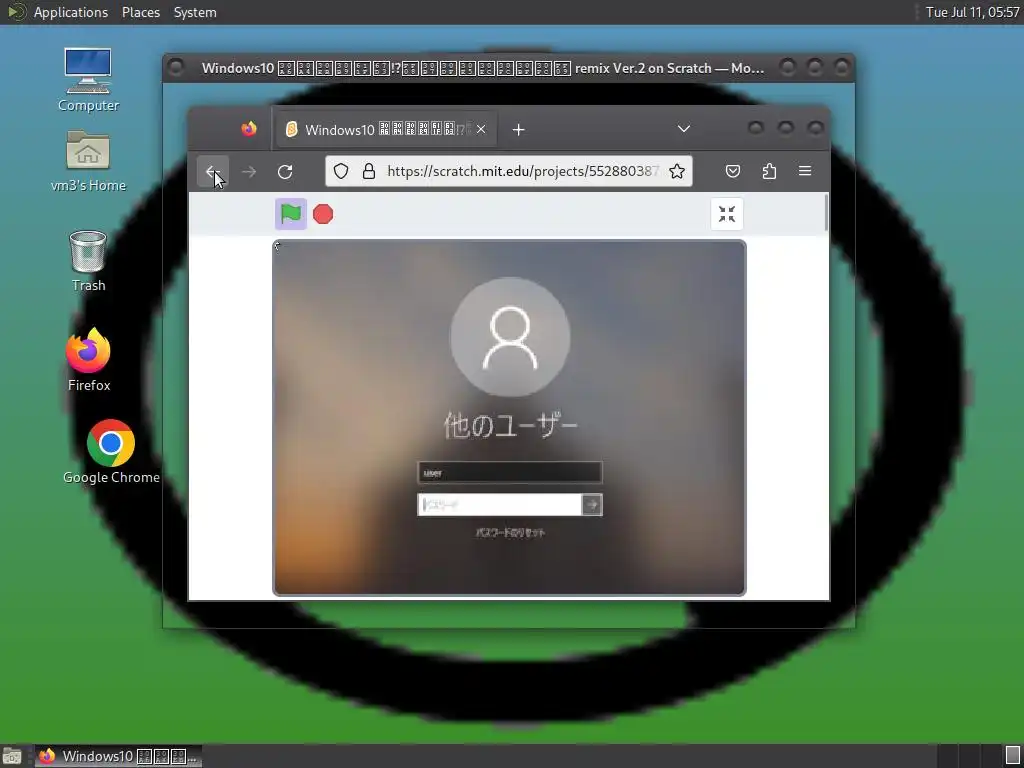
Task: Stop the project with the red octagon
Action: point(323,214)
